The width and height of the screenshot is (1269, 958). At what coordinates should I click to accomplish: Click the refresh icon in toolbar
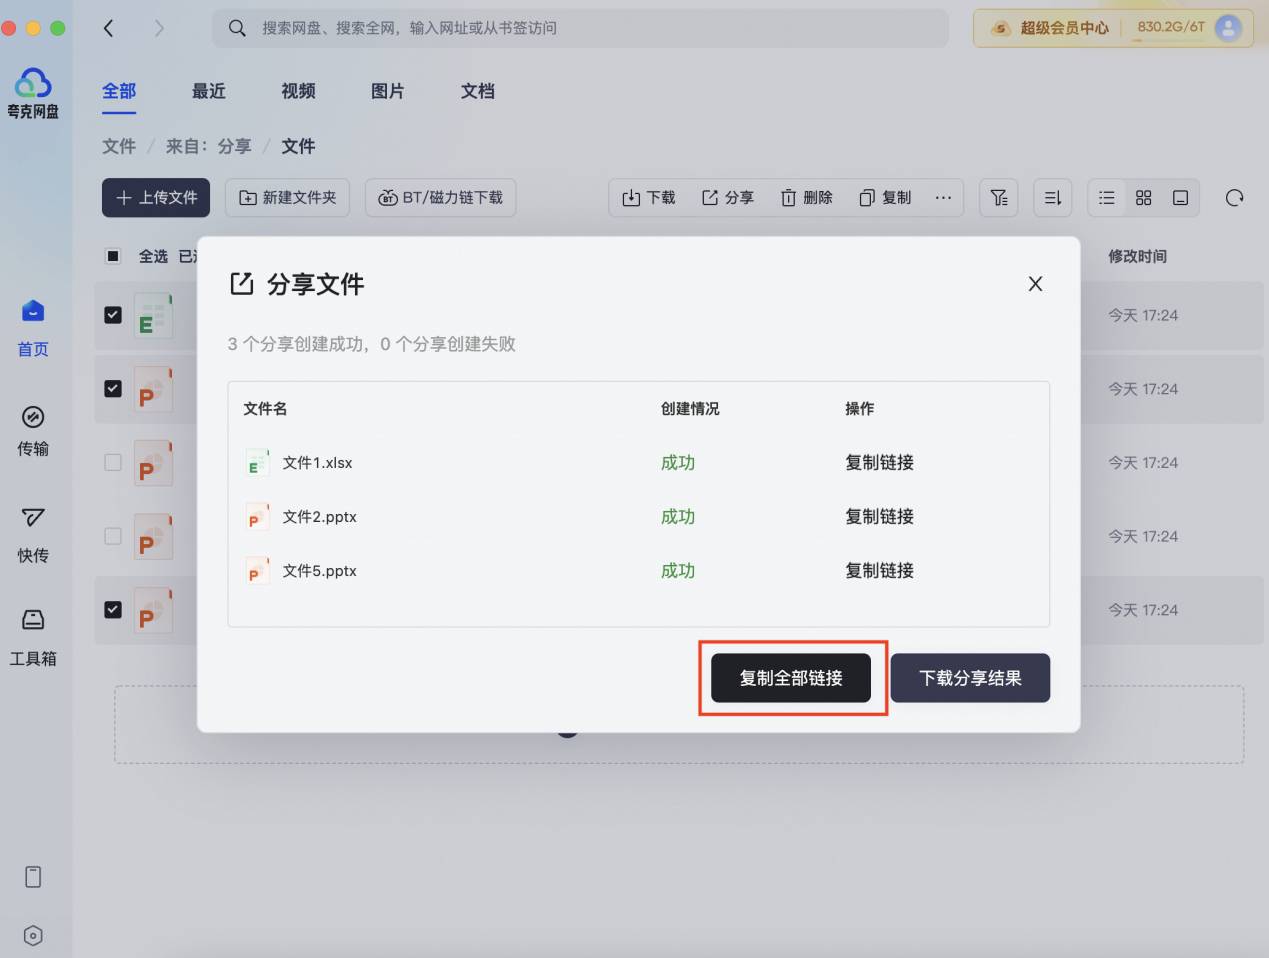1234,198
